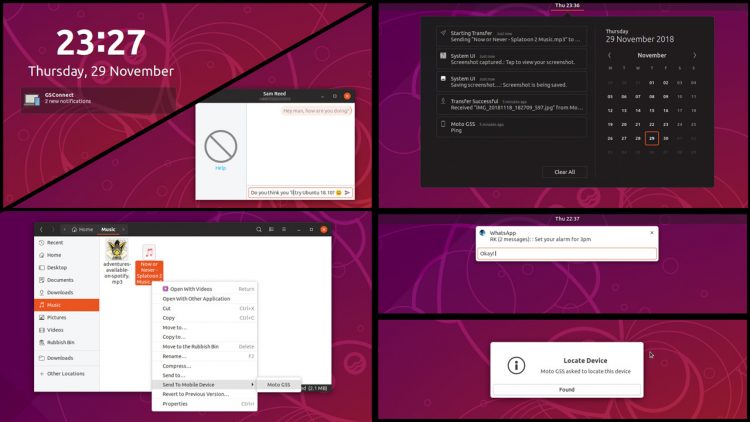Choose Copy to… from the context menu
Screen dimensions: 750x422
point(204,337)
